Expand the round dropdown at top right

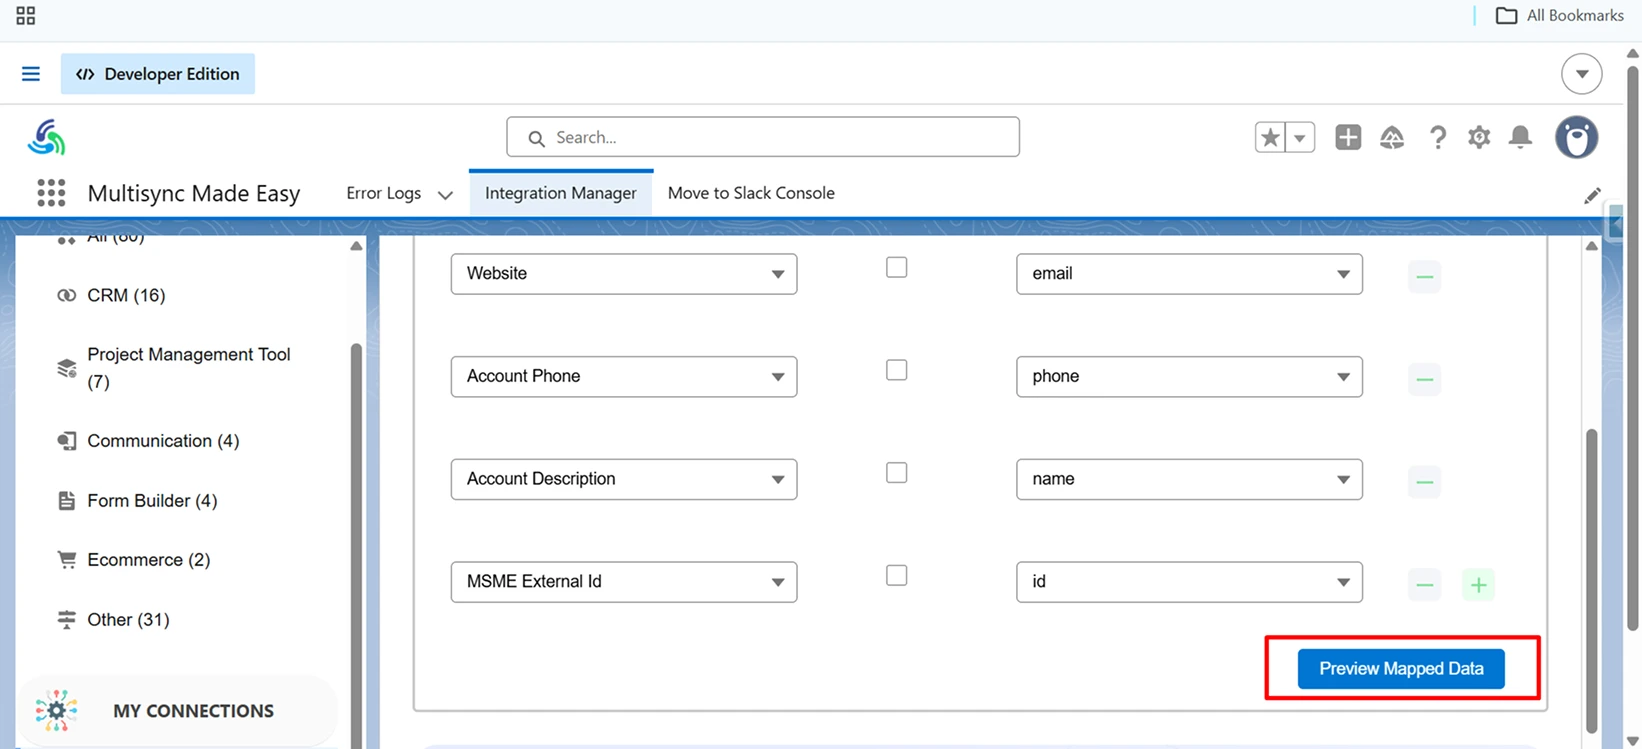(1581, 74)
